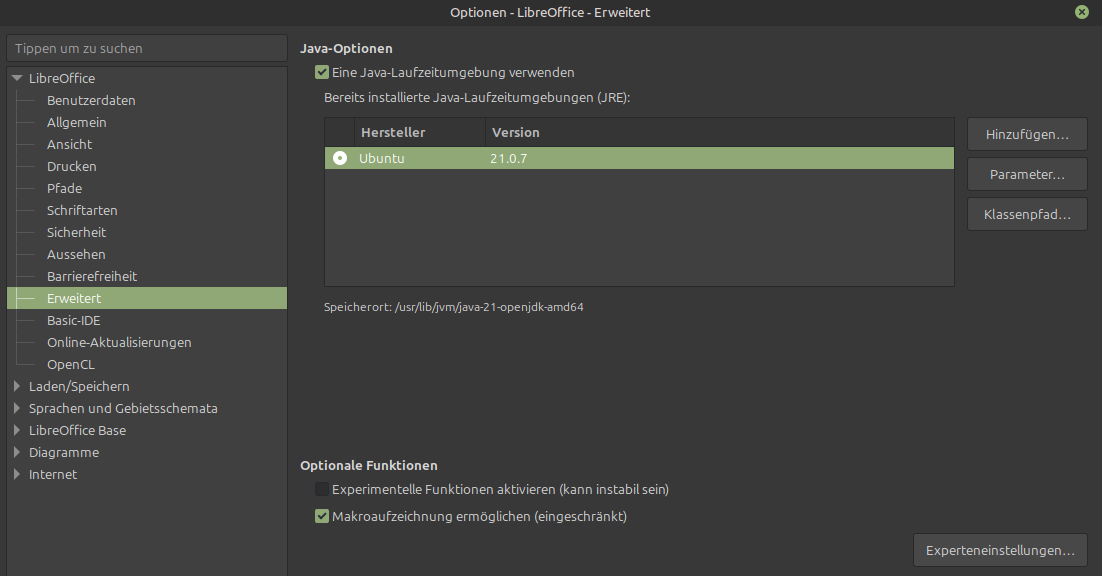Open the Schriftarten page
Image resolution: width=1102 pixels, height=576 pixels.
(x=82, y=210)
